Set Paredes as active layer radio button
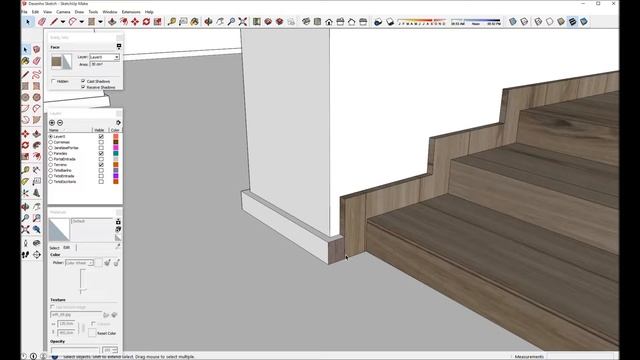 tap(51, 153)
